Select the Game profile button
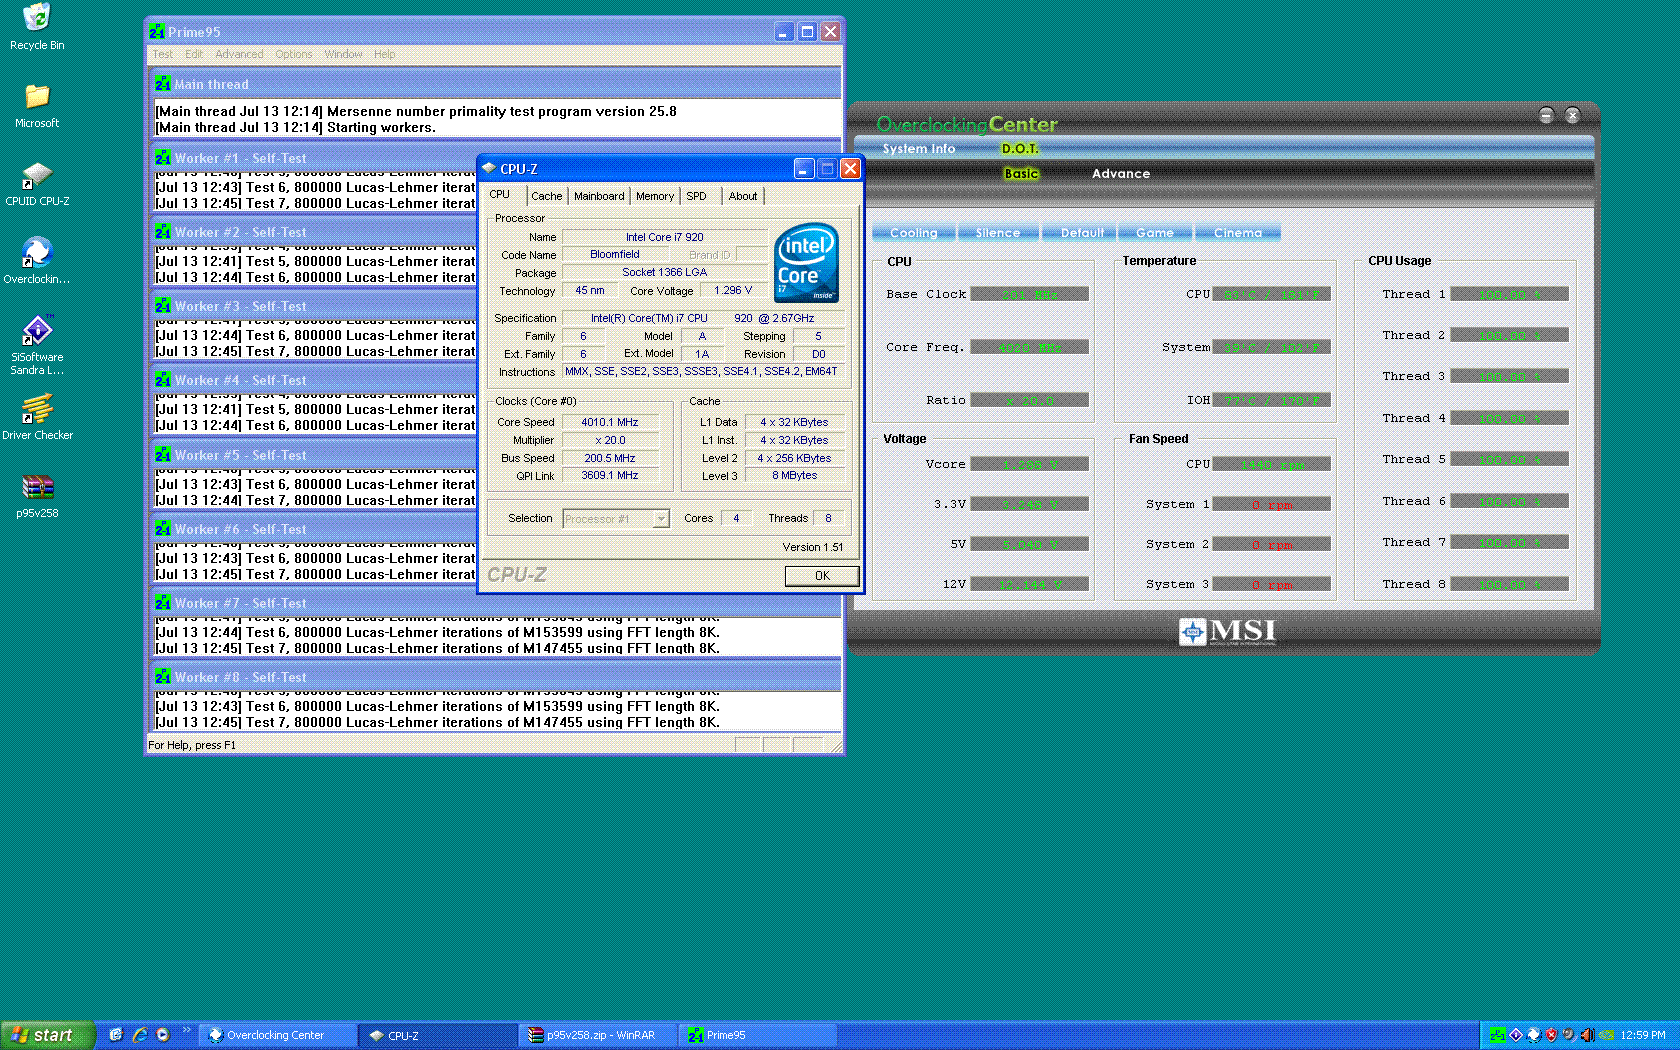This screenshot has height=1050, width=1680. 1154,233
